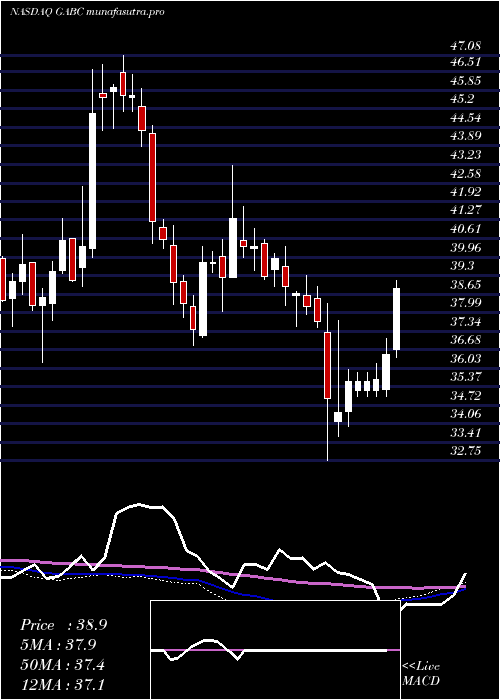500x700 pixels.
Task: Select the 40.61 price axis label
Action: [x=465, y=229]
